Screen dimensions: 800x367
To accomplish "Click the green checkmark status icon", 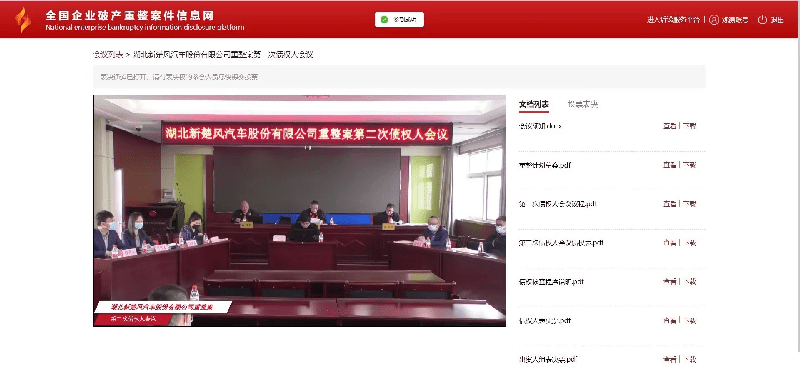I will click(x=385, y=19).
